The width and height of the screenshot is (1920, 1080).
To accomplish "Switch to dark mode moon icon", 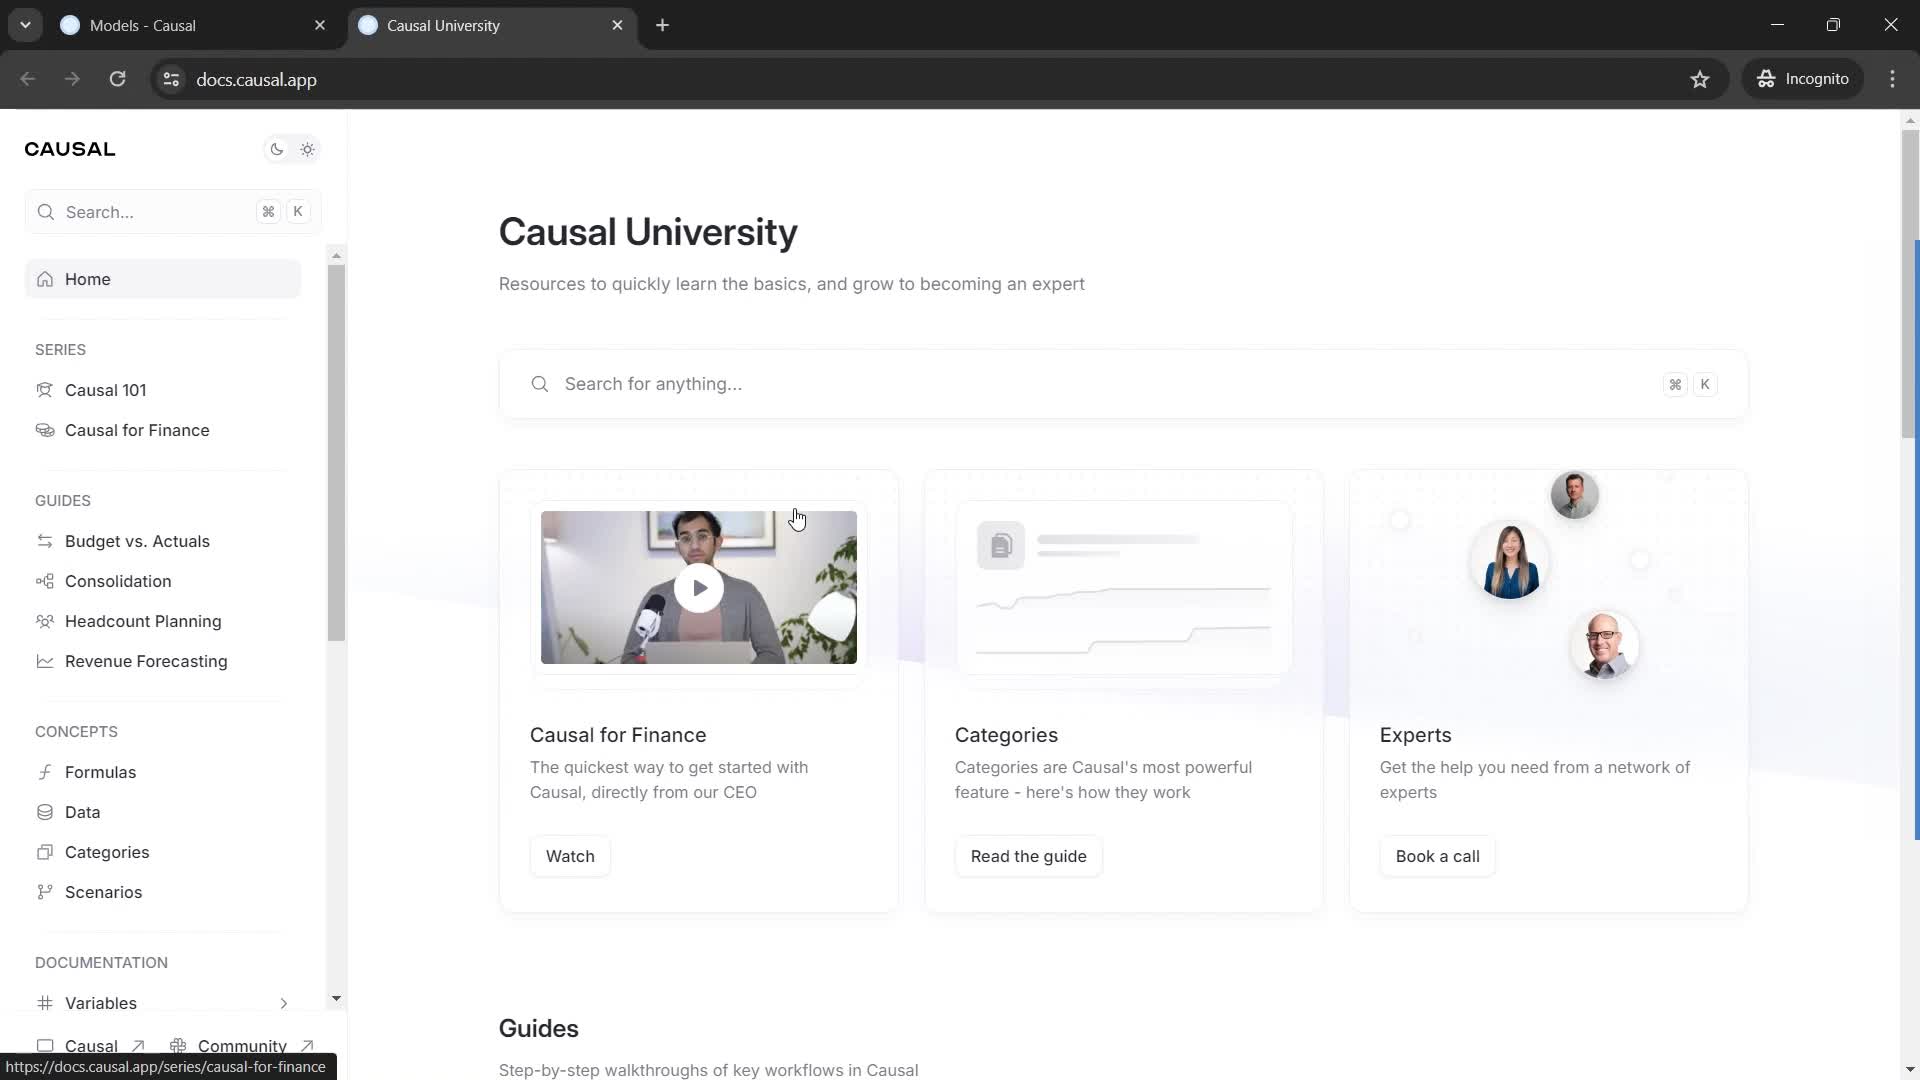I will (277, 150).
